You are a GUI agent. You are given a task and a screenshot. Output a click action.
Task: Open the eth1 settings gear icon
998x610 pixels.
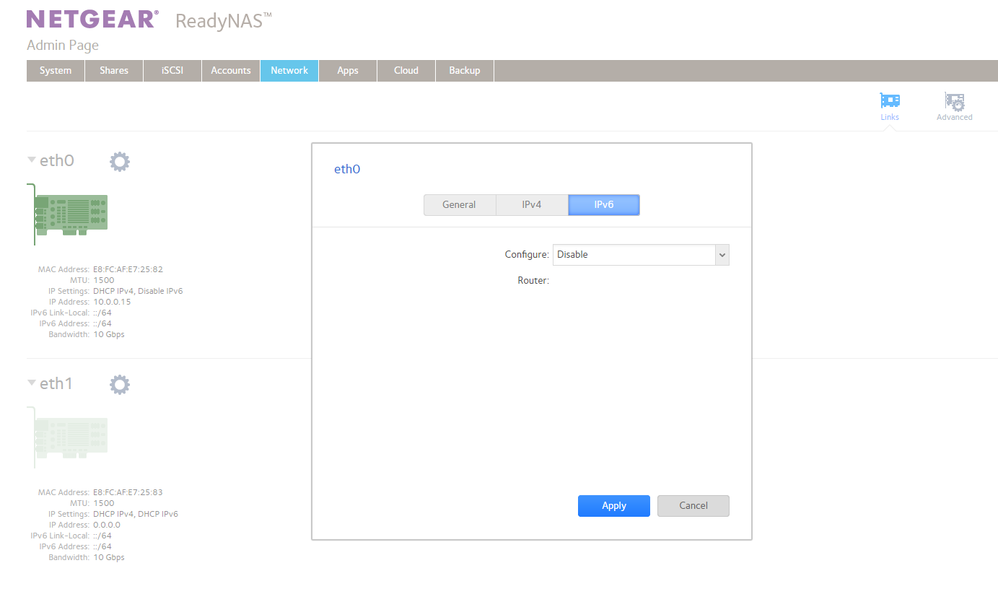point(120,384)
